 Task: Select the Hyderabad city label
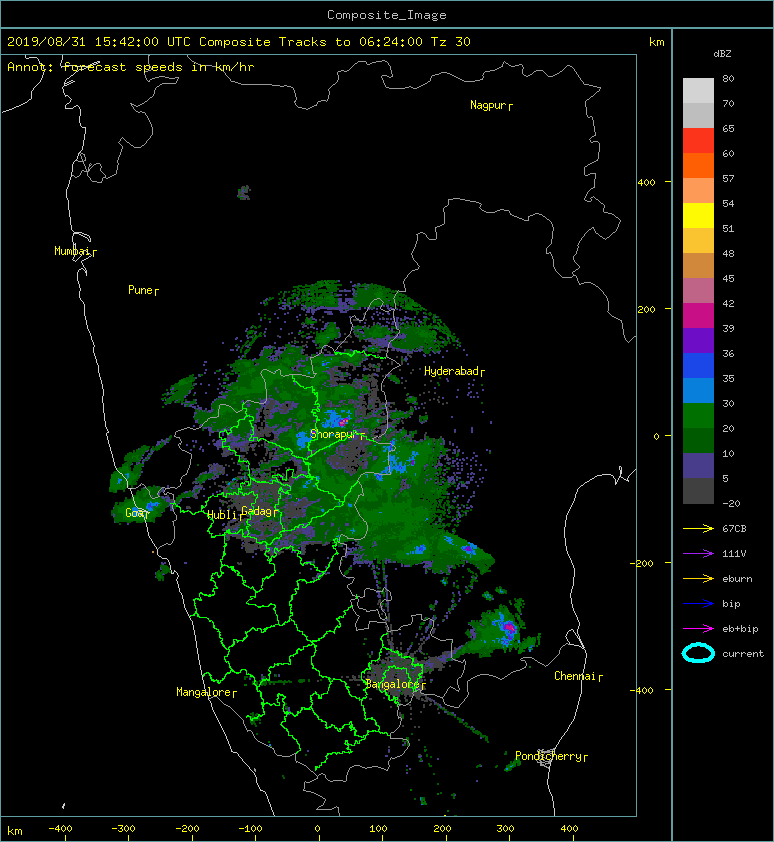(451, 371)
